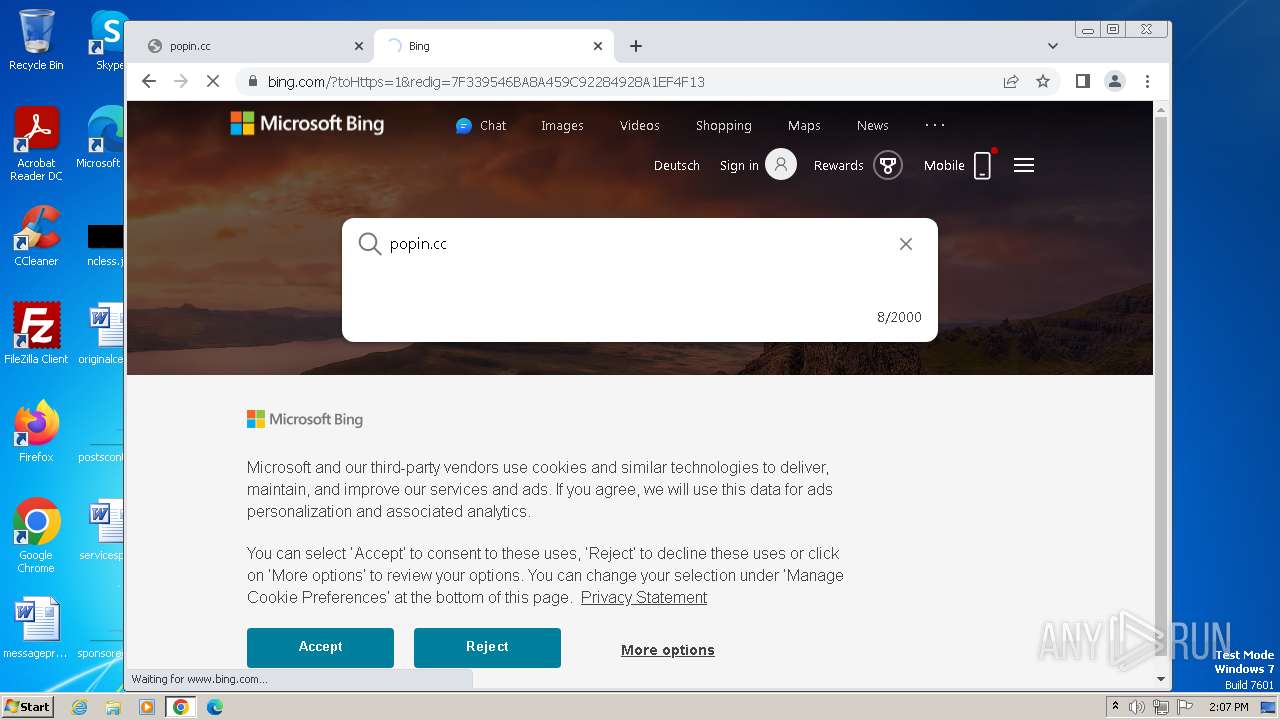The height and width of the screenshot is (720, 1280).
Task: Open the media player taskbar icon
Action: 147,707
